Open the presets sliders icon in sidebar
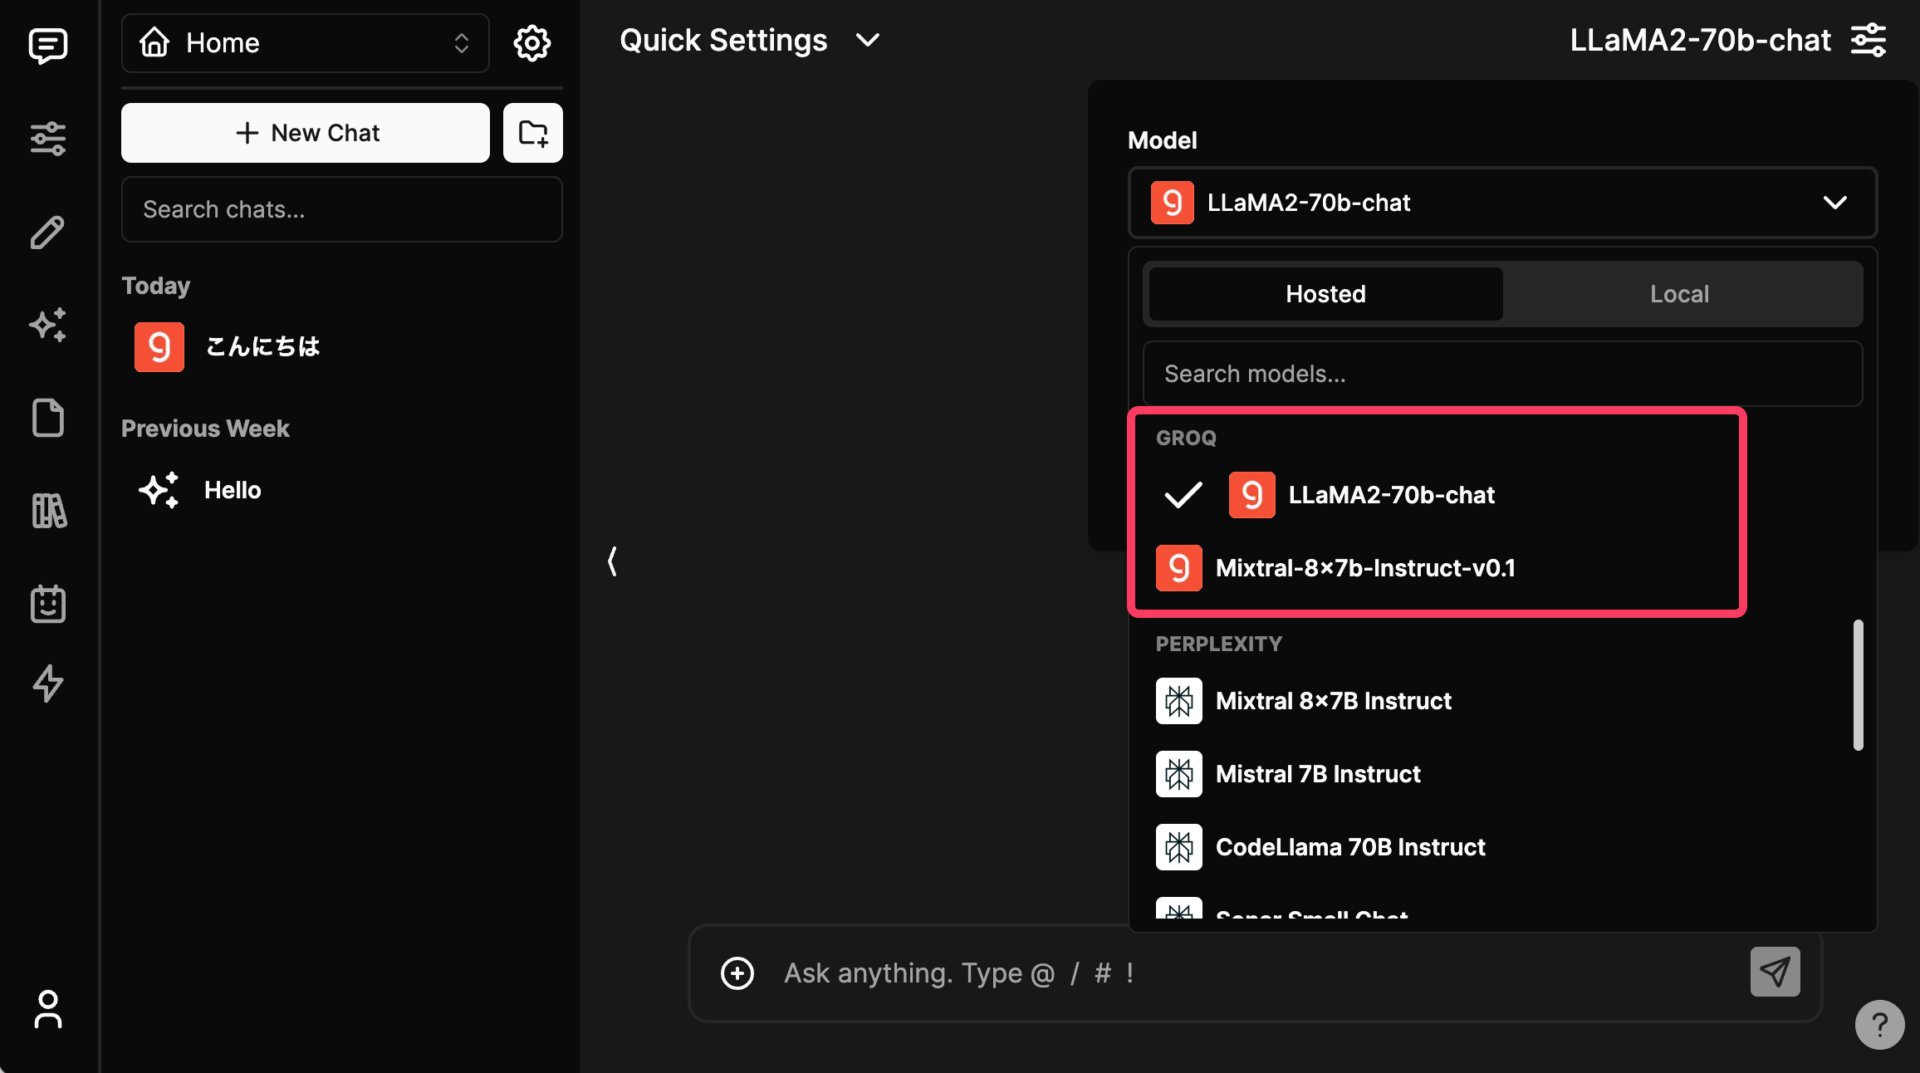 (x=48, y=138)
